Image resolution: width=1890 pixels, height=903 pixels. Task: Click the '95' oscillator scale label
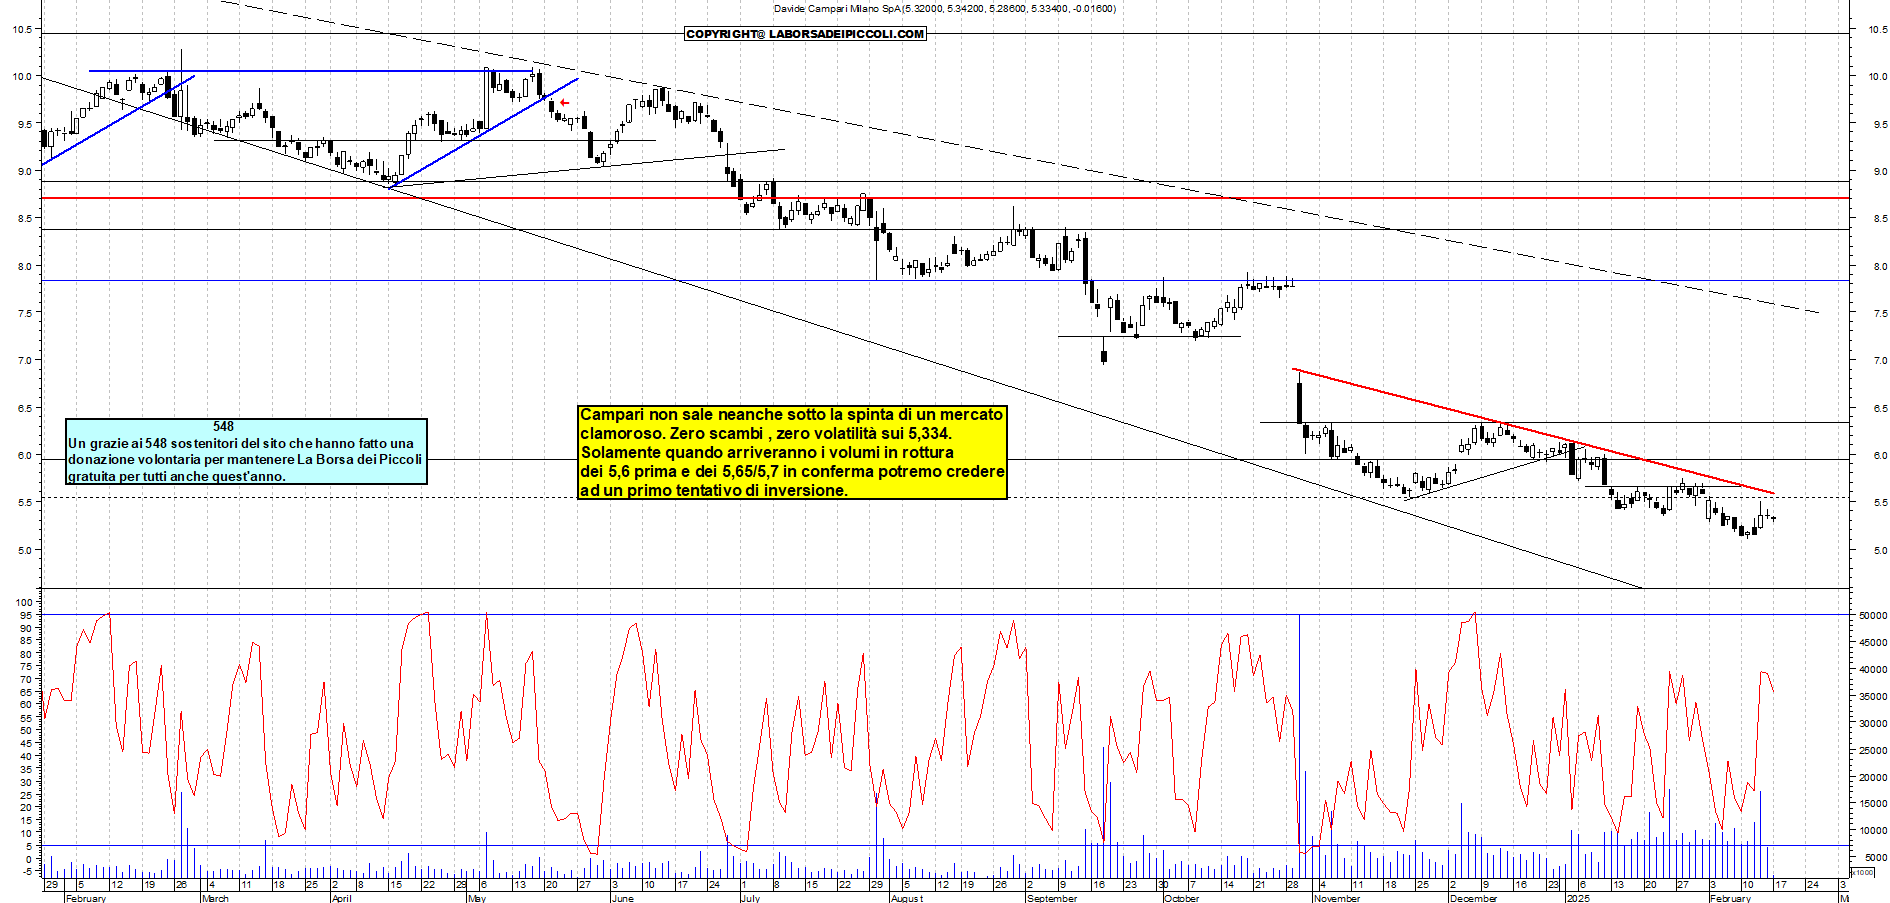coord(26,616)
